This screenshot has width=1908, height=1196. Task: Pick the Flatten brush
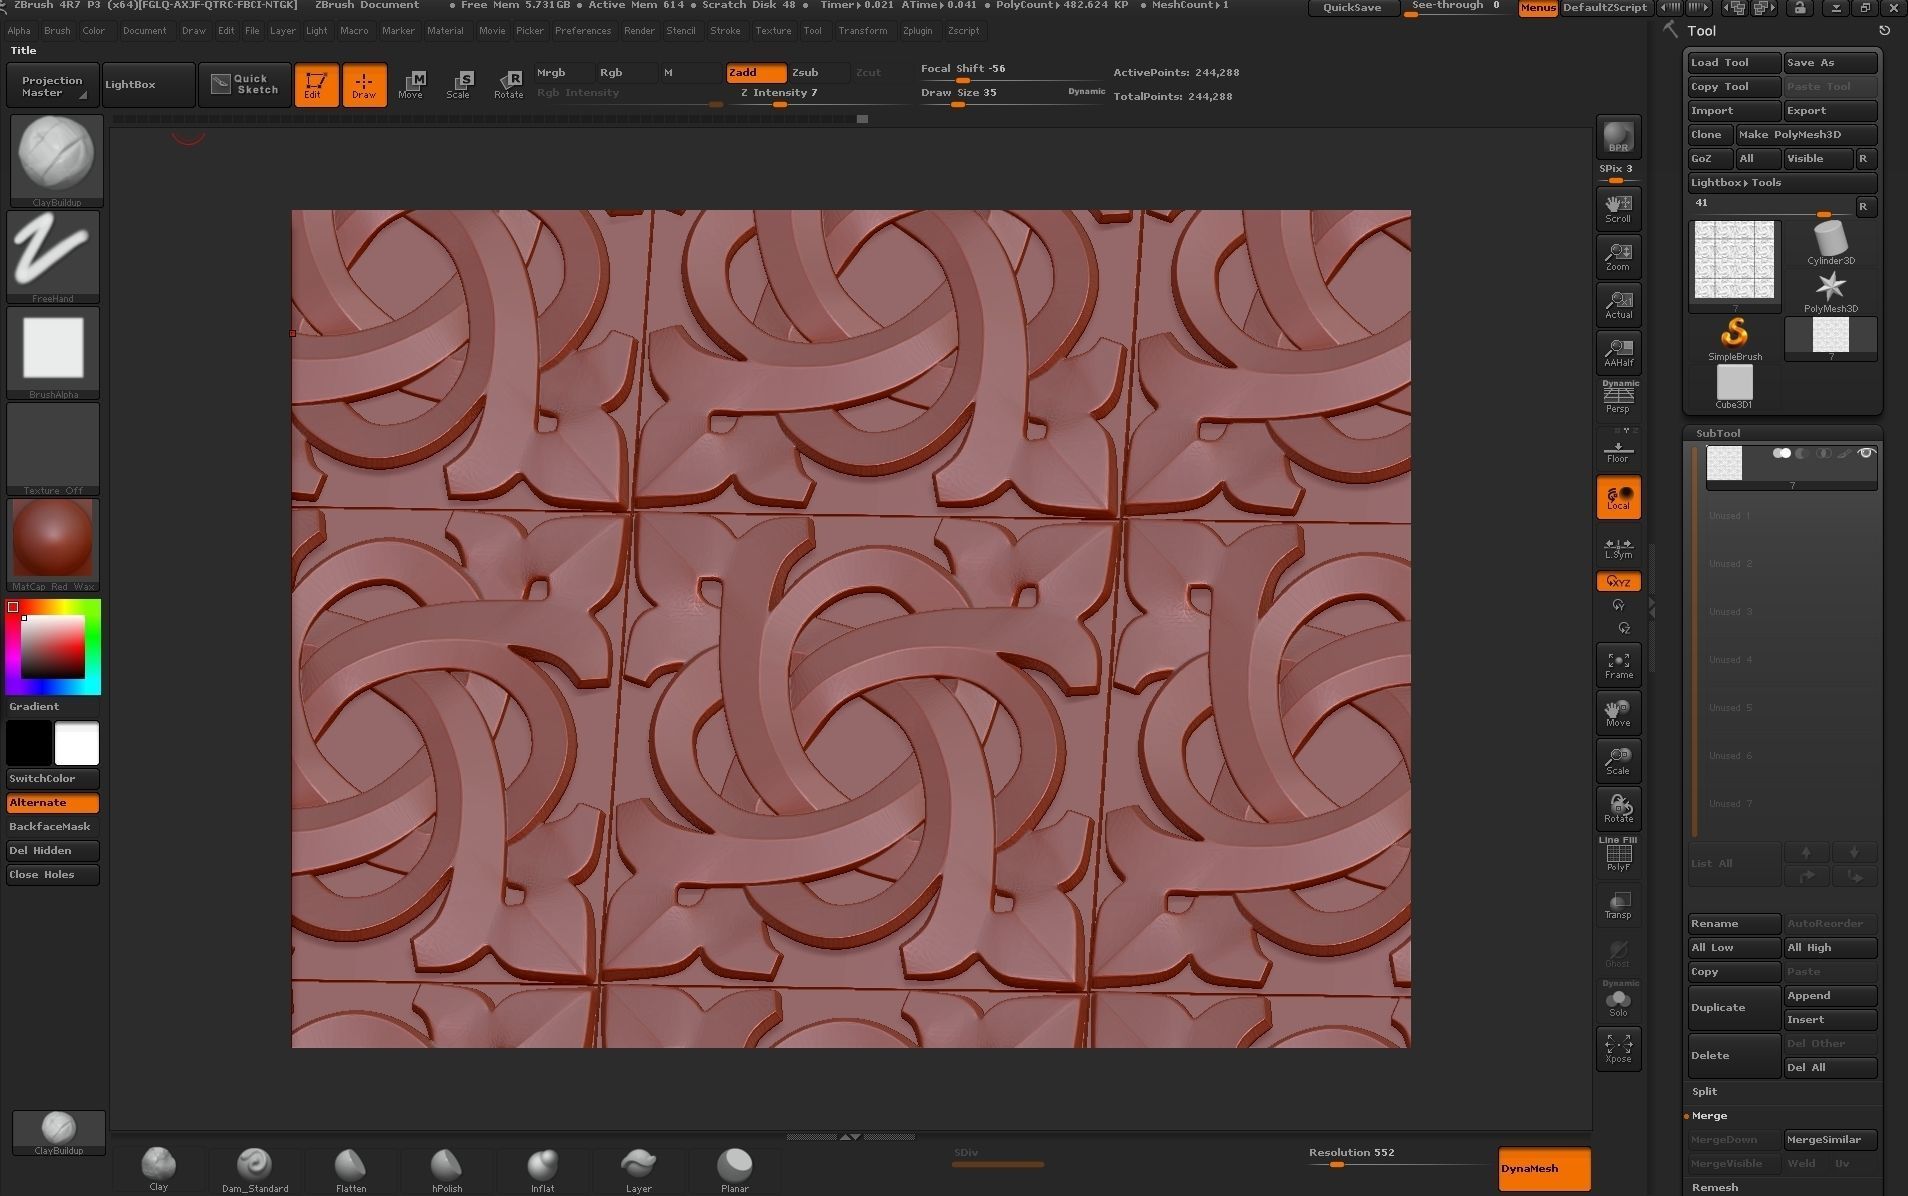tap(351, 1169)
